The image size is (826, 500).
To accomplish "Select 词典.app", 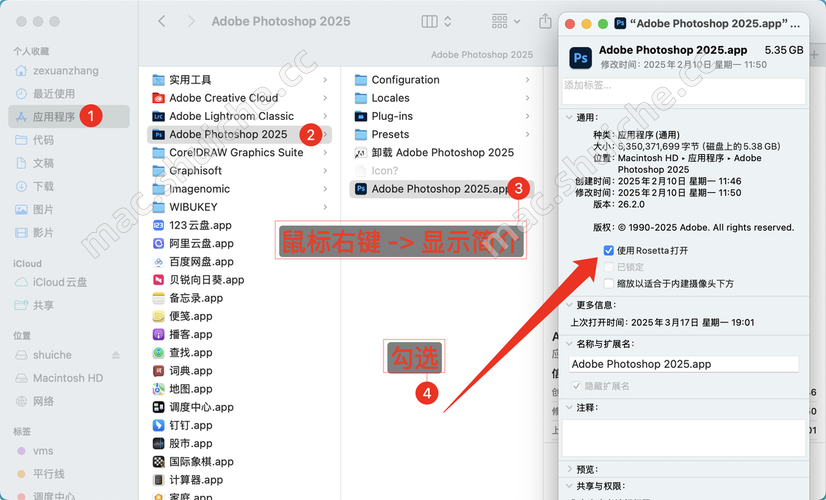I will (239, 371).
